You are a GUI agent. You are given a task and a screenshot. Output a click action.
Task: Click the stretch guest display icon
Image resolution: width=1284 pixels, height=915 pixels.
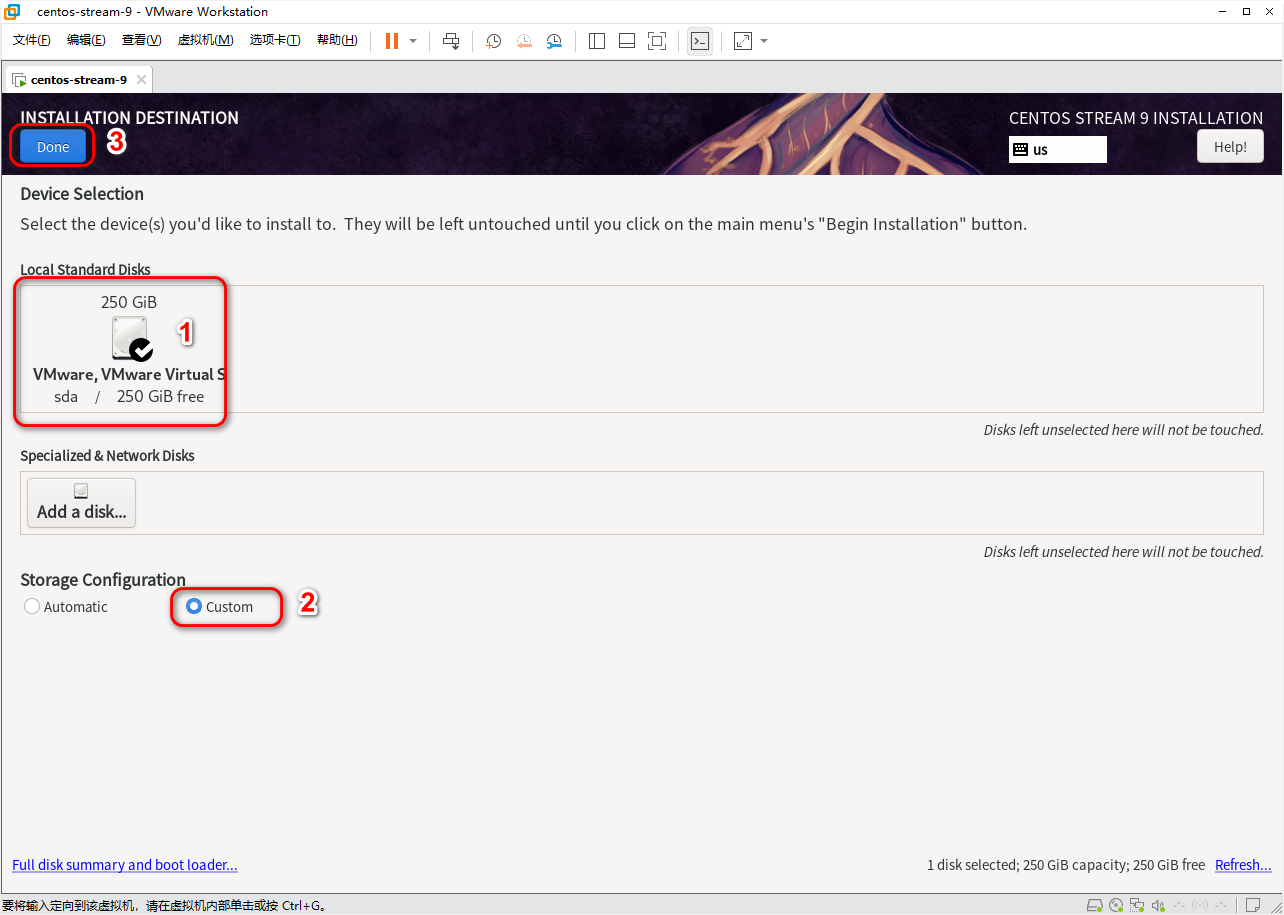pyautogui.click(x=743, y=41)
